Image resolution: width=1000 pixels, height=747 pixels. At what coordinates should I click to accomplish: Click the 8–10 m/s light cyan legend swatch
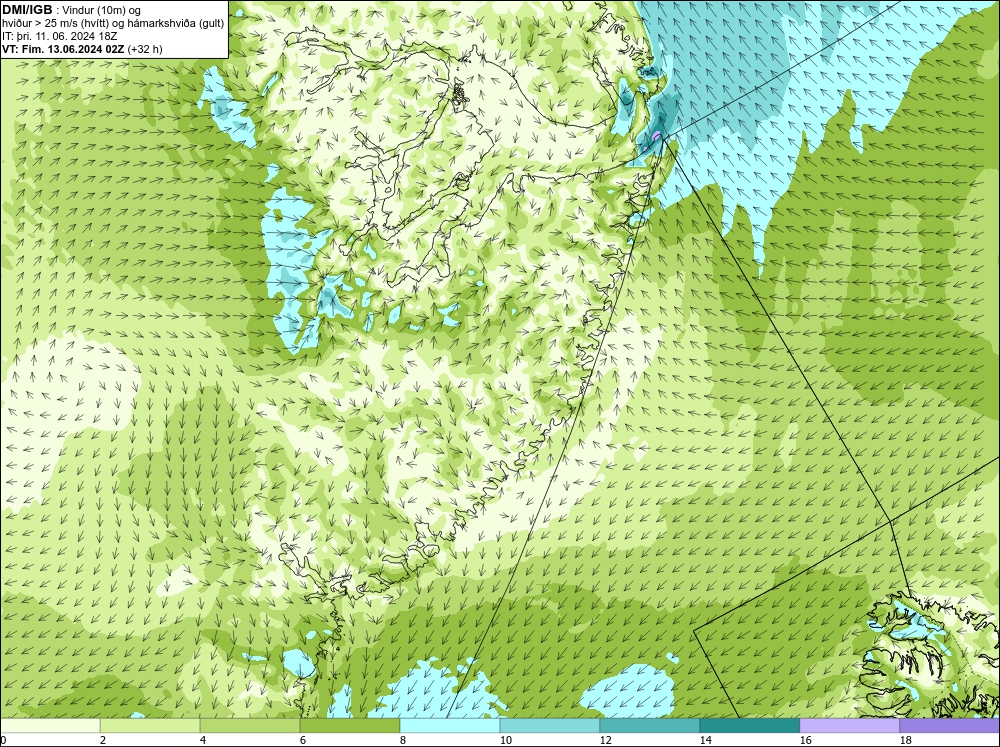click(450, 726)
